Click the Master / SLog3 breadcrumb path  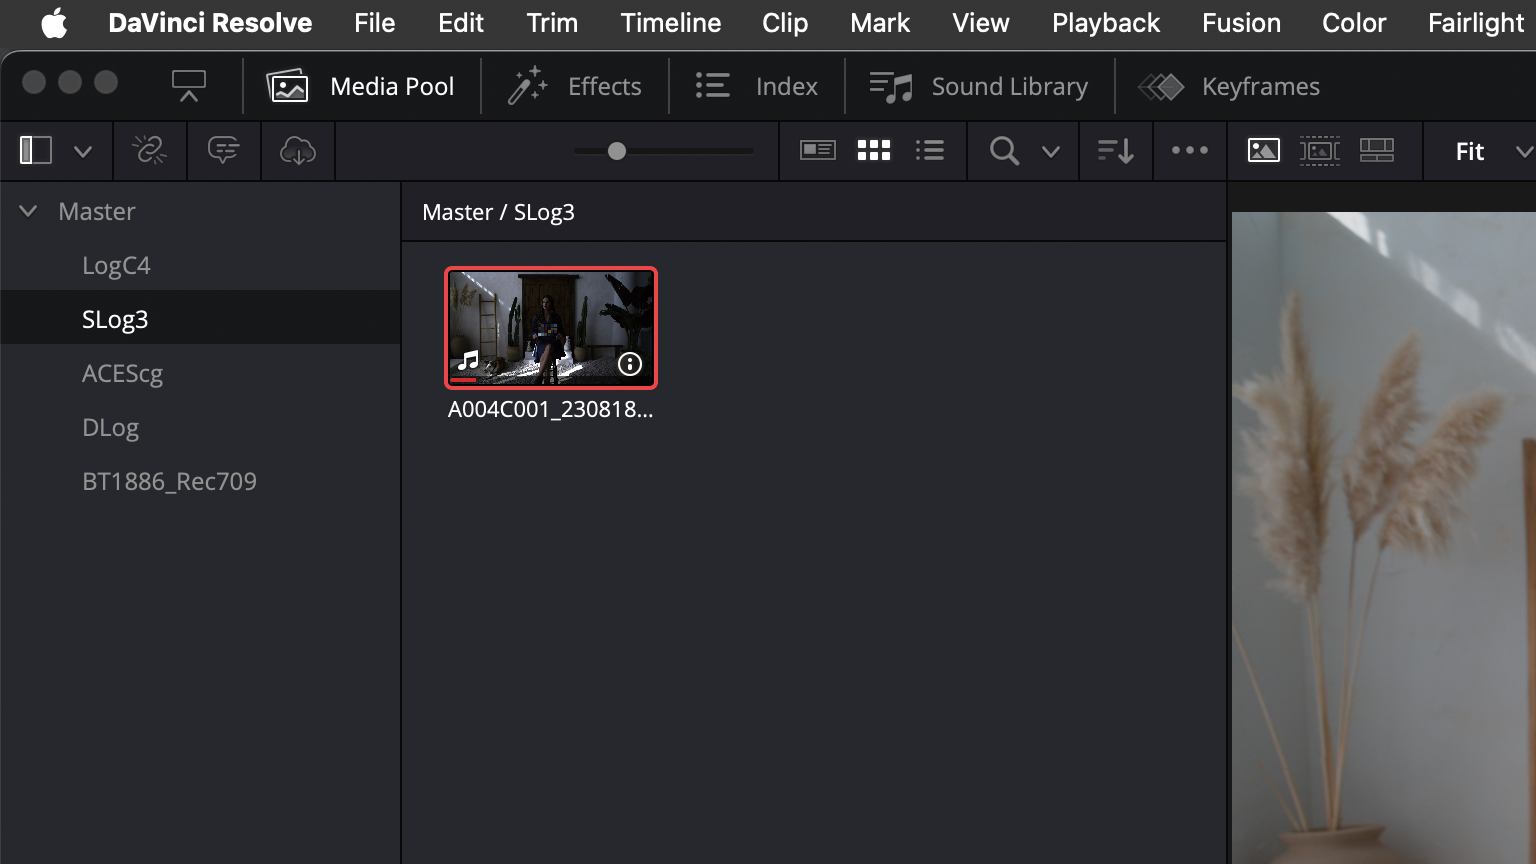coord(499,212)
